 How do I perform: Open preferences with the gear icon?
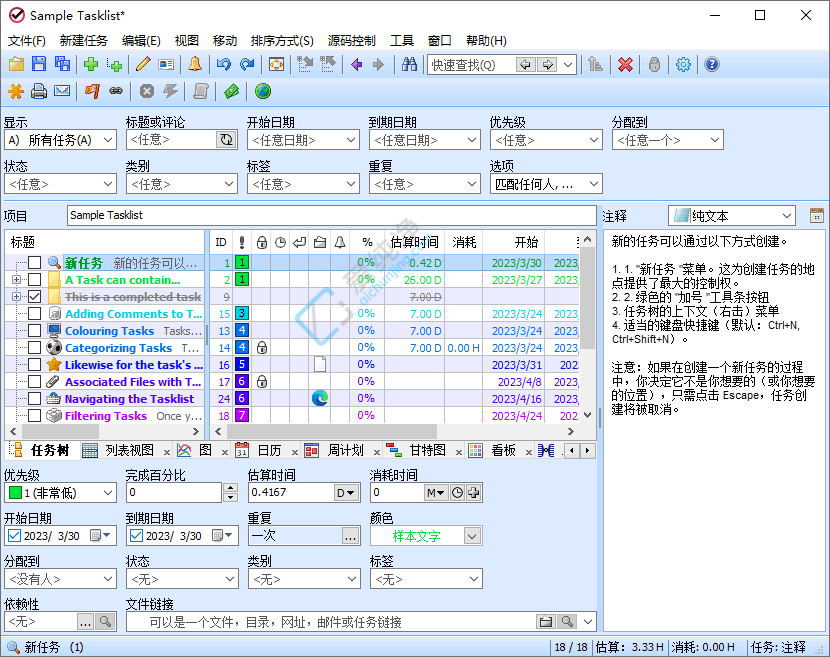tap(683, 65)
